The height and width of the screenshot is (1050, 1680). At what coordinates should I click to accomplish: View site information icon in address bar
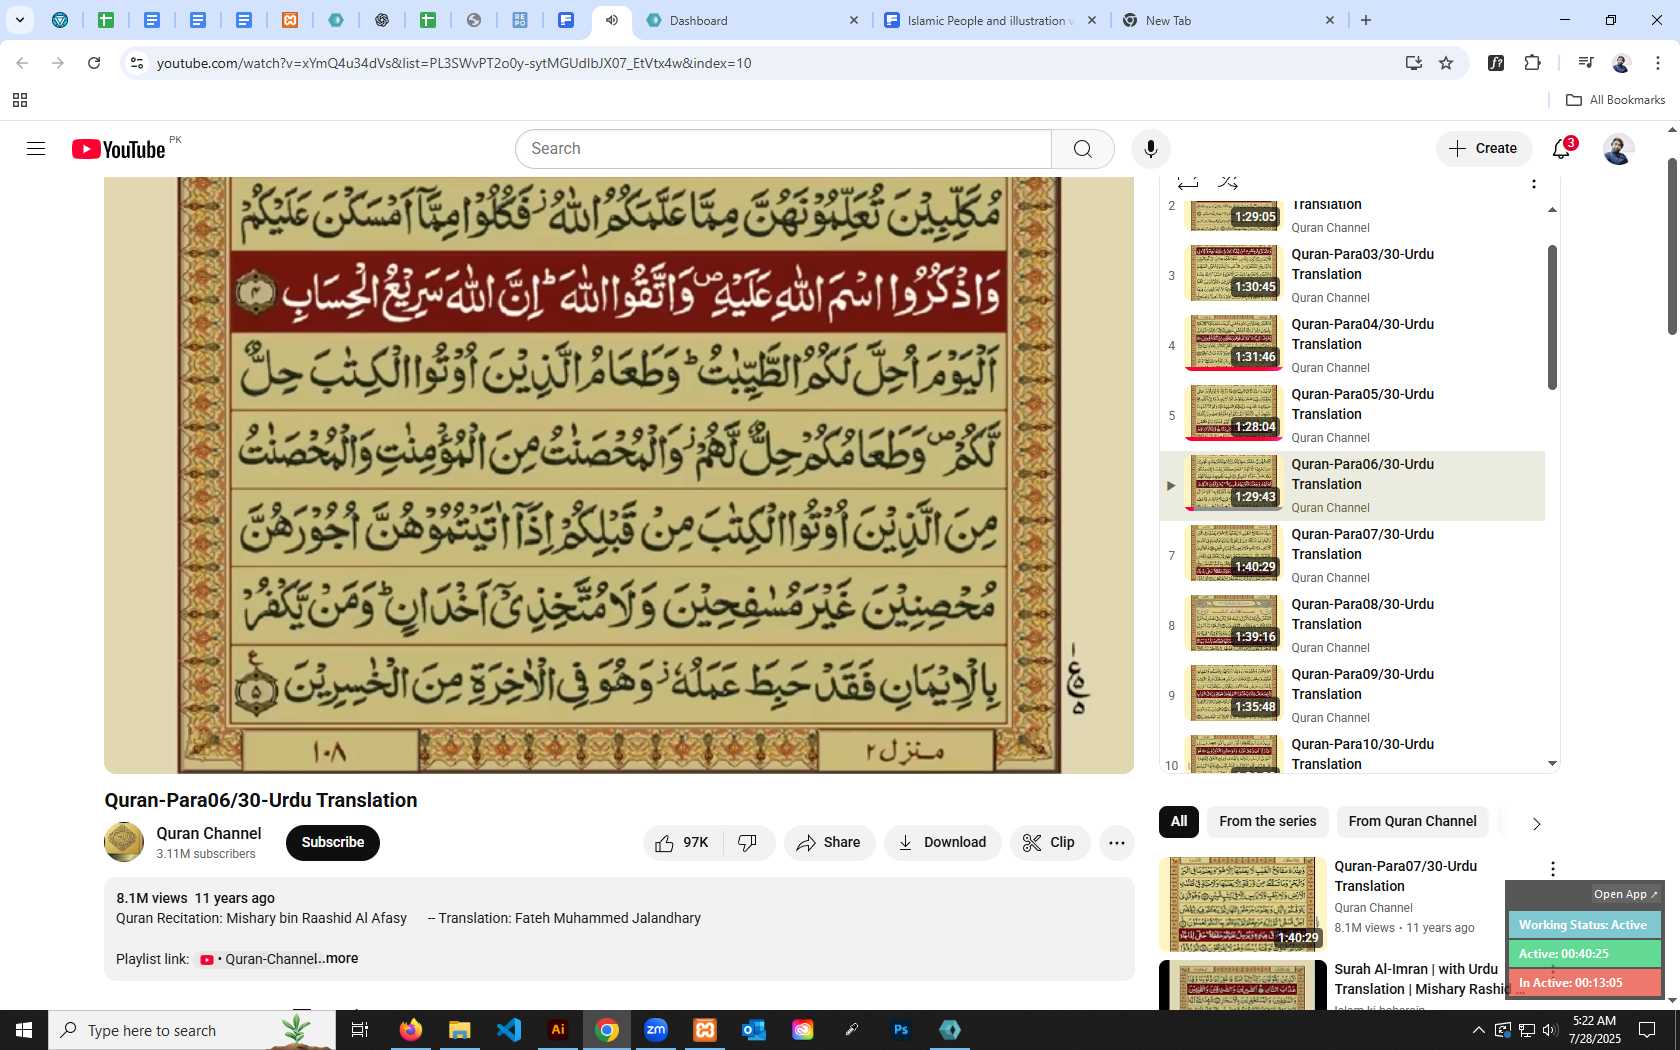point(137,63)
